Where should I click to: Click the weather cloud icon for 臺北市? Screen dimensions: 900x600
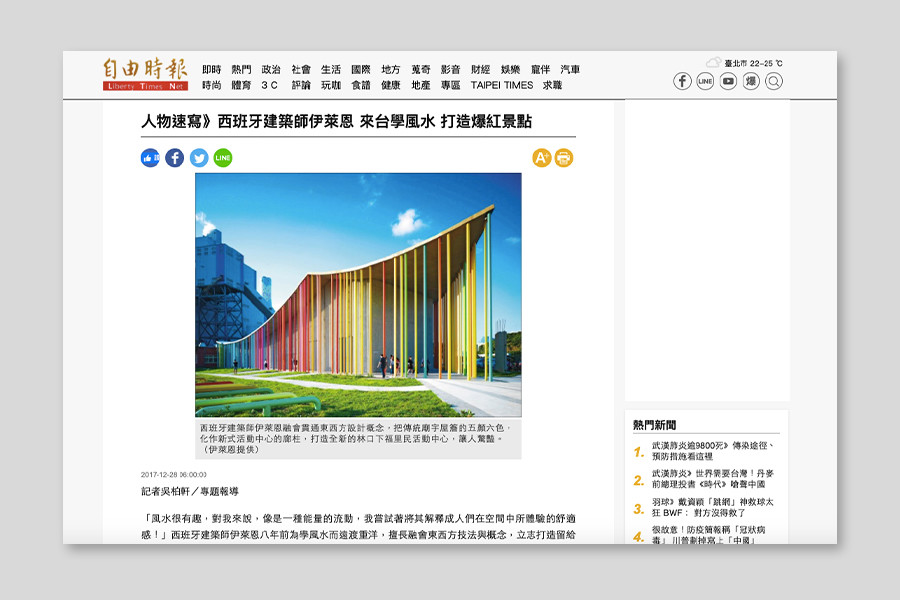point(713,62)
